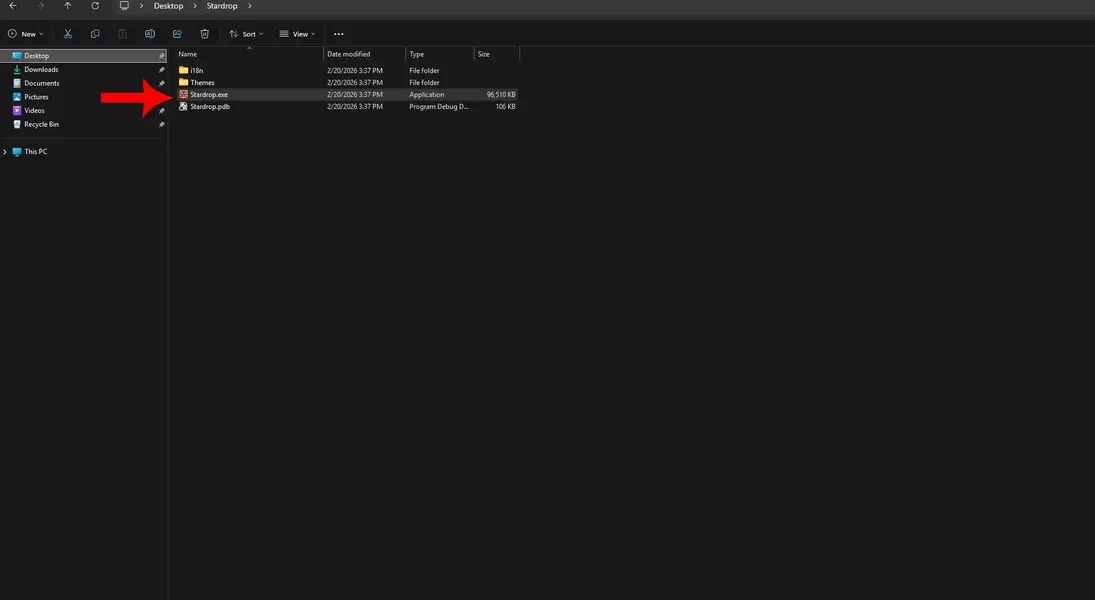Go back with the left arrow

pos(13,6)
